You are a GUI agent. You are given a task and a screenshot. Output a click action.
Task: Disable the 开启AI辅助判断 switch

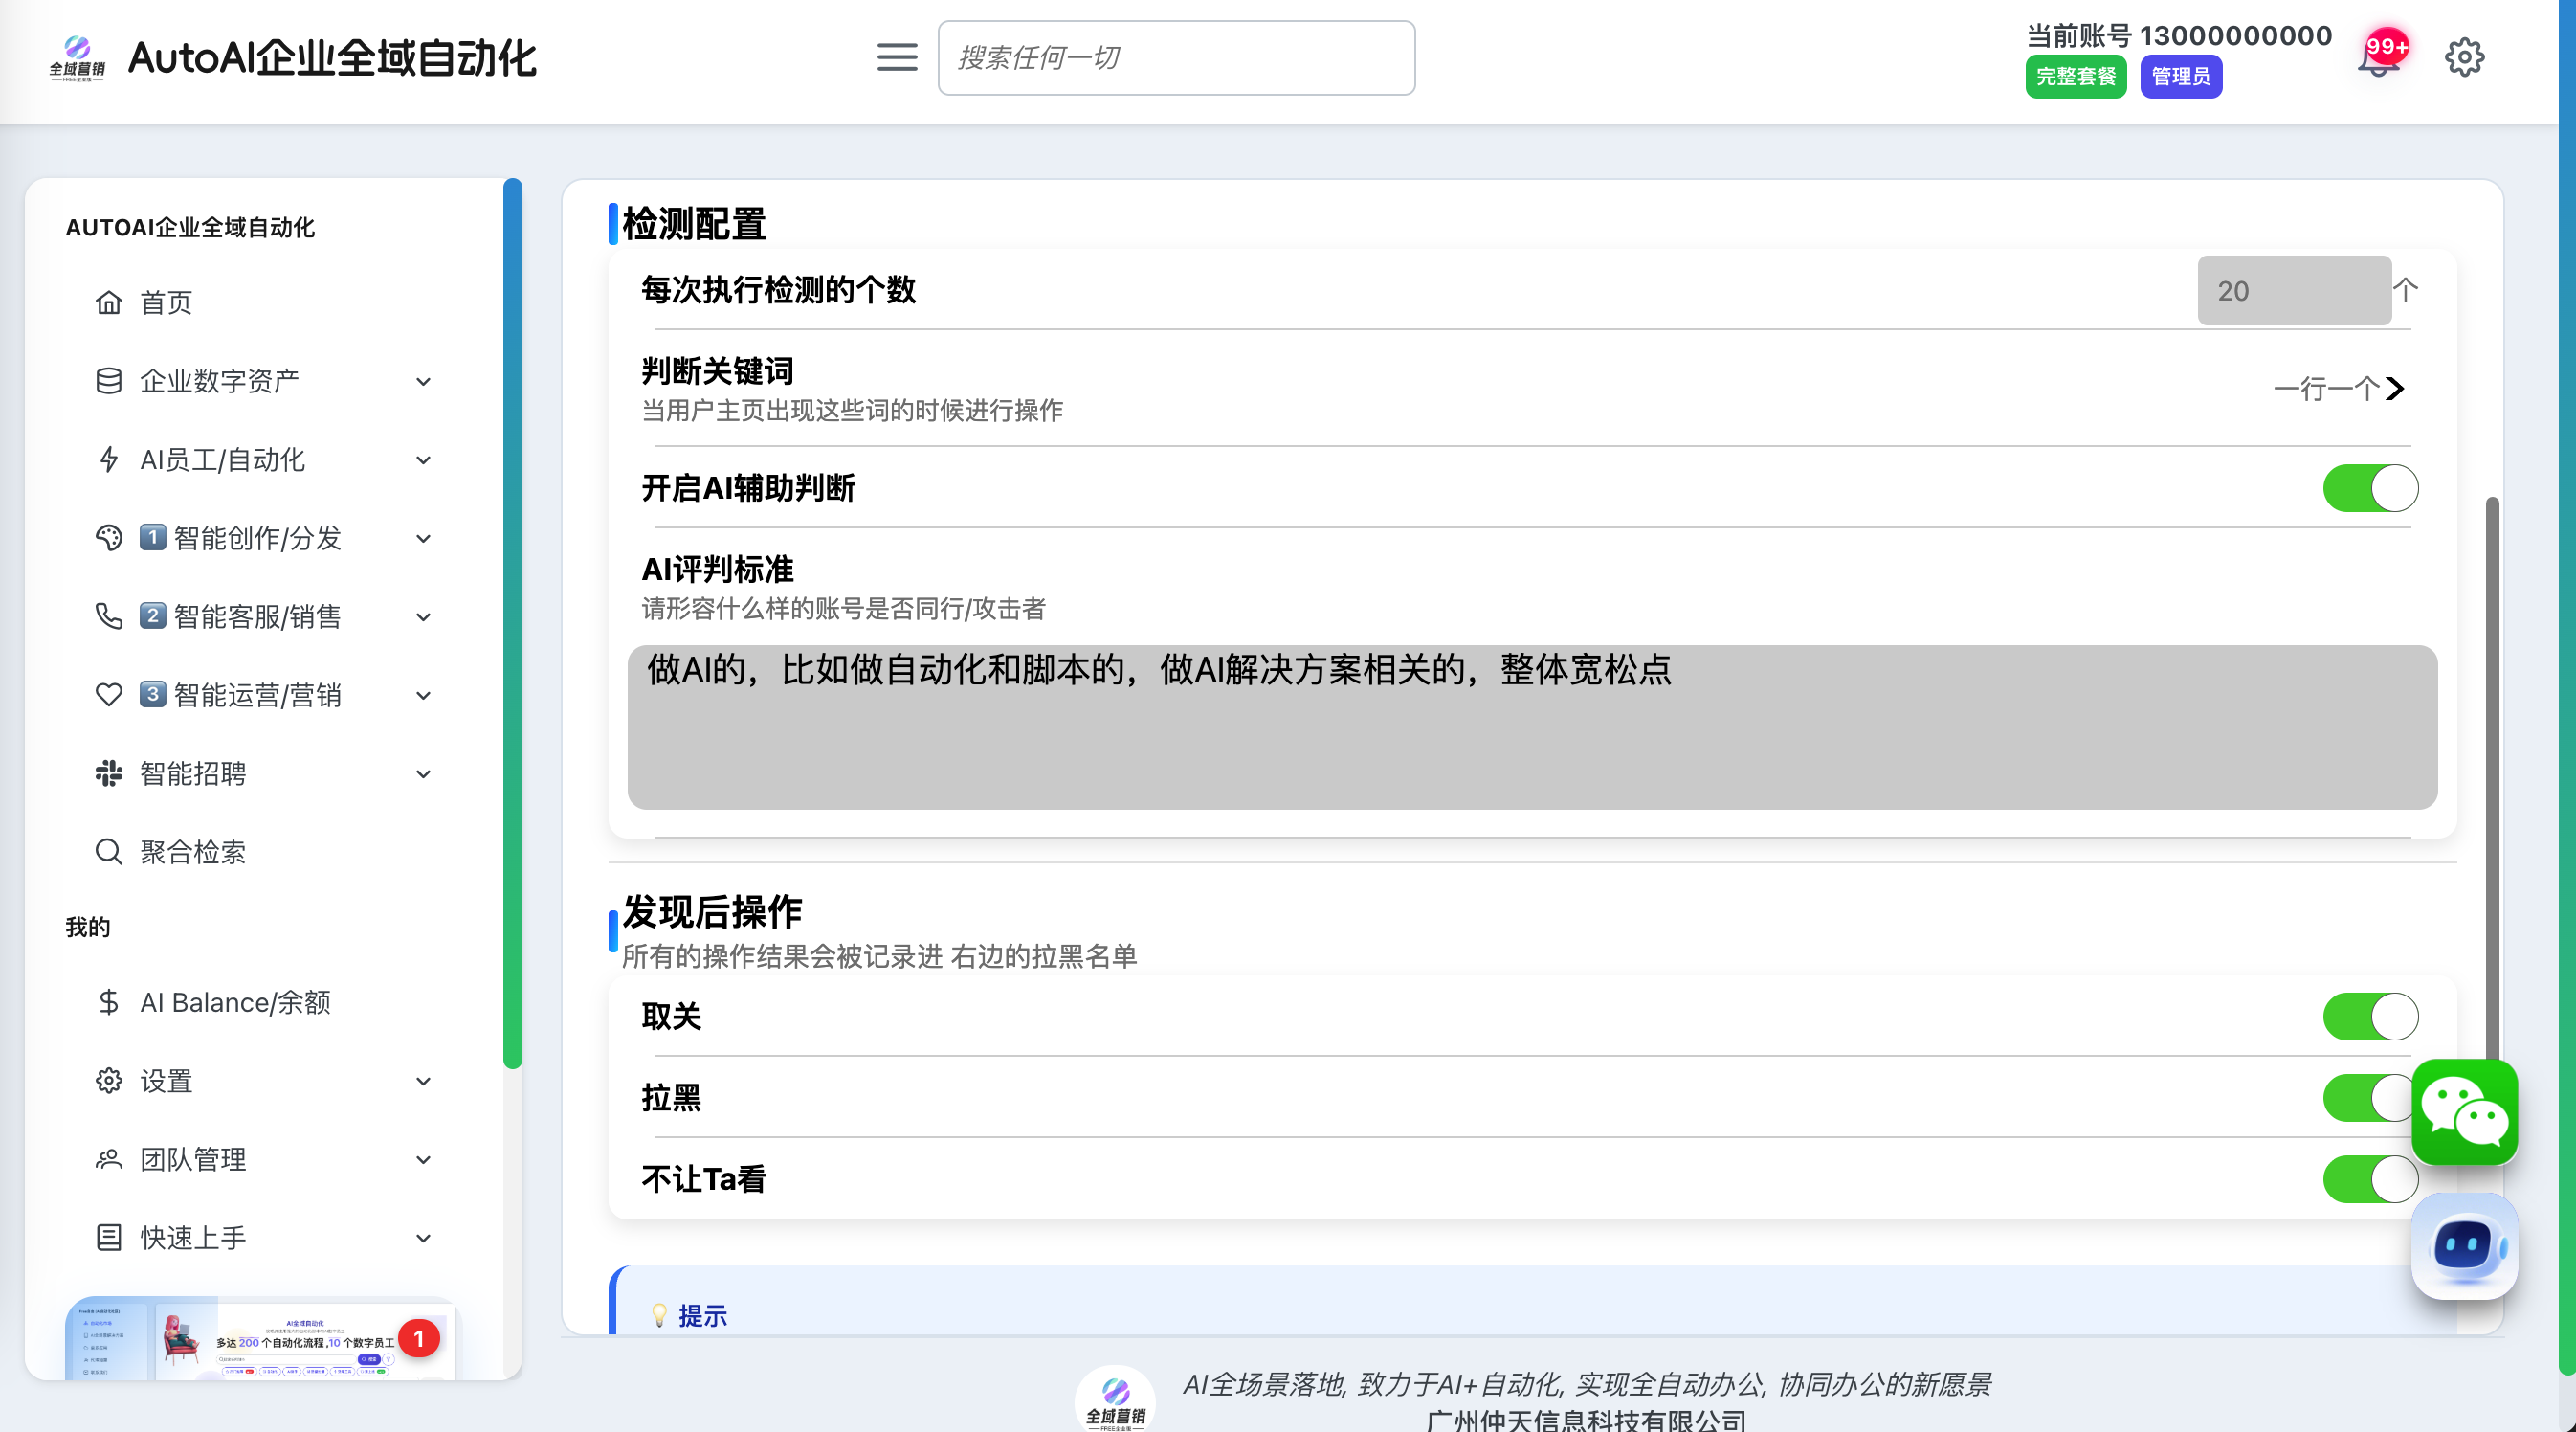click(2369, 488)
